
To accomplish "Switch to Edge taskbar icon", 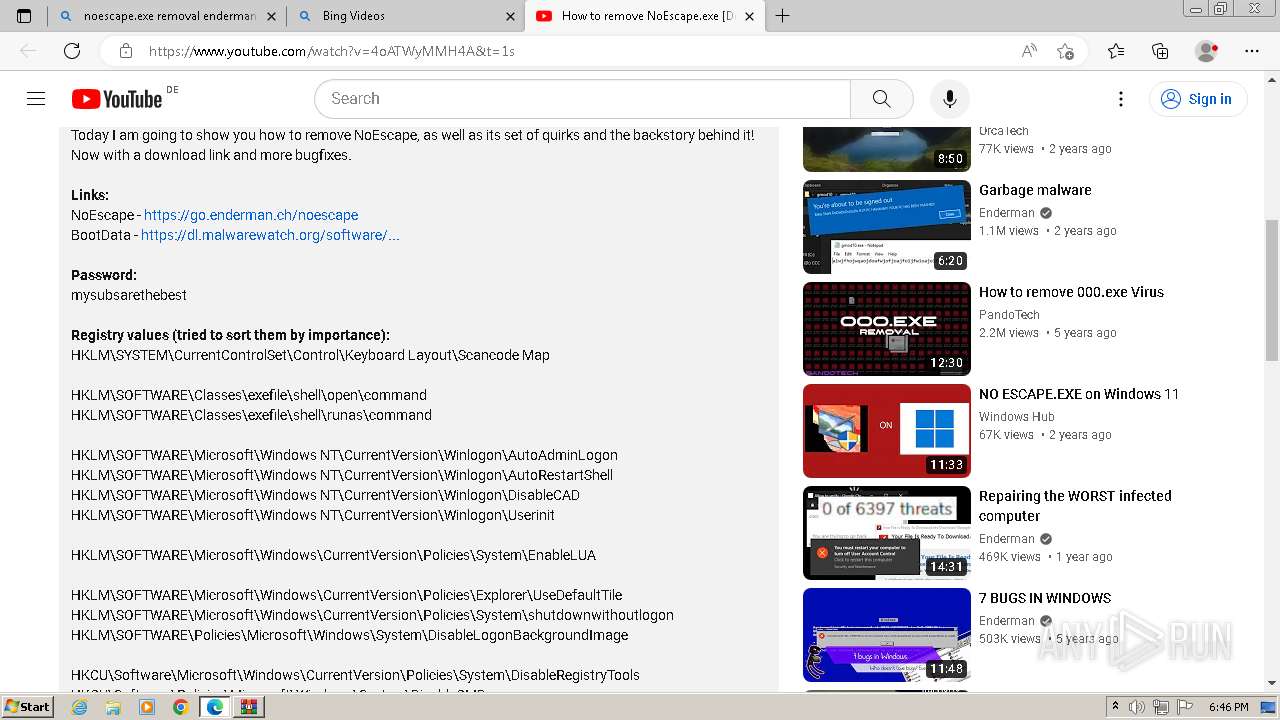I will tap(214, 707).
